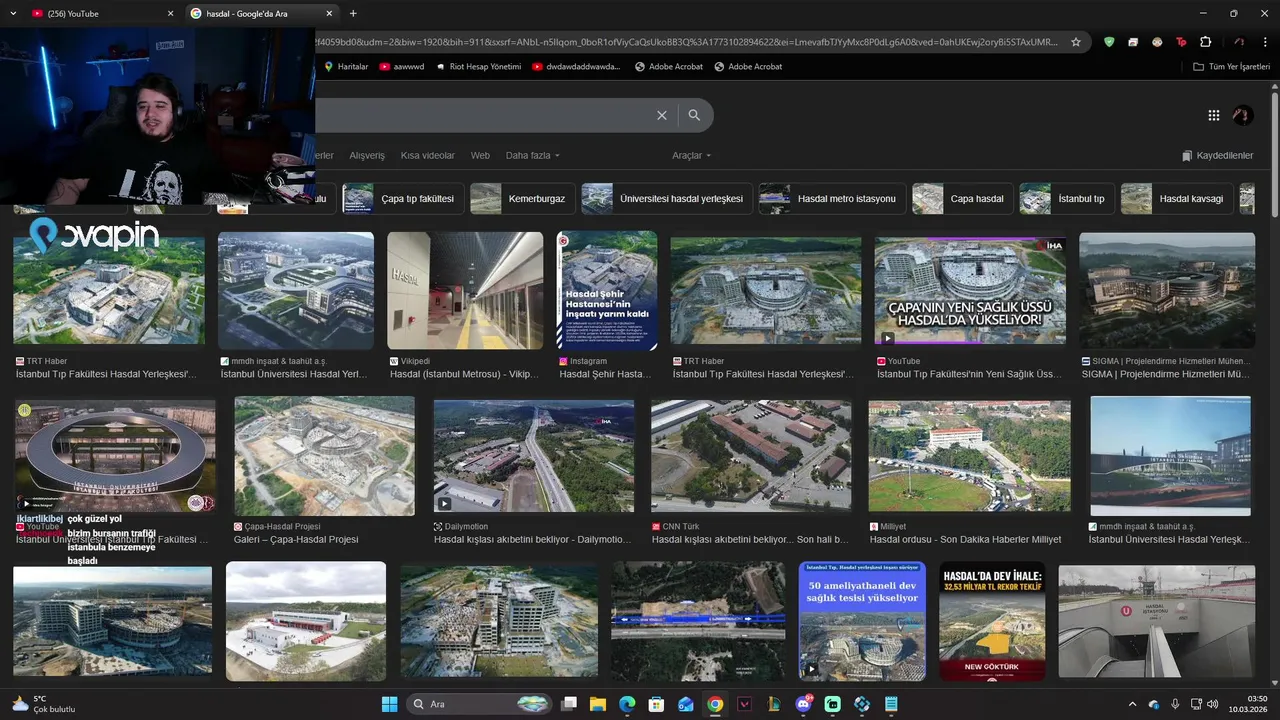The width and height of the screenshot is (1280, 720).
Task: Open the Haritalar bookmark
Action: pyautogui.click(x=346, y=66)
